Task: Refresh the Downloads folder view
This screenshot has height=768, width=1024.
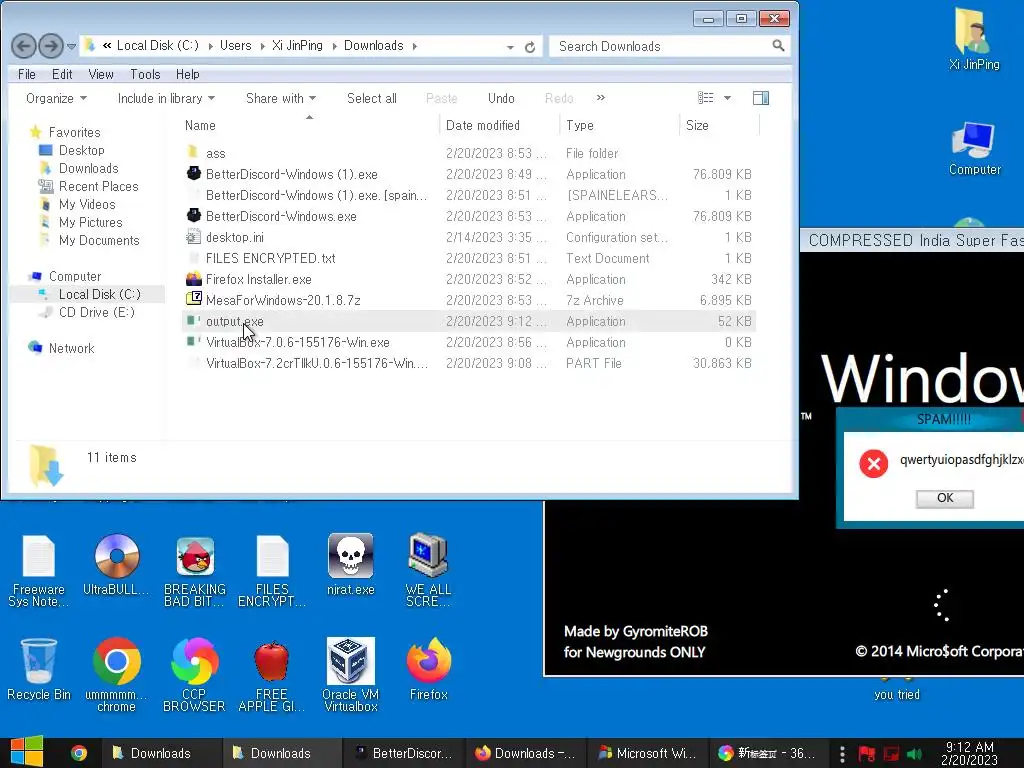Action: click(530, 47)
